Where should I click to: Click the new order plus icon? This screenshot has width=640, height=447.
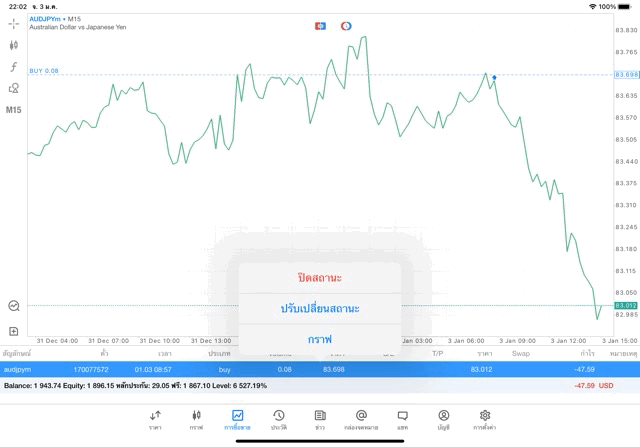14,330
